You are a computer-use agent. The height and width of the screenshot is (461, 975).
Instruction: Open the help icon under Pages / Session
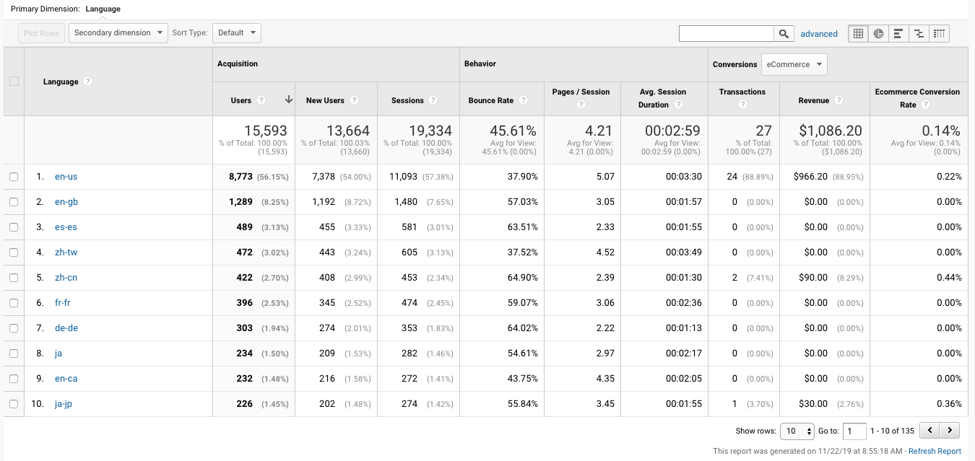pyautogui.click(x=581, y=105)
